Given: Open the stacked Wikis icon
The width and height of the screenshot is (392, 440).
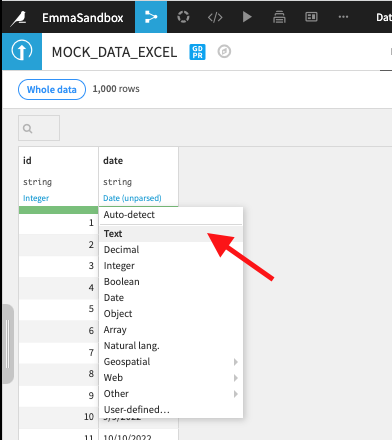Looking at the screenshot, I should (x=279, y=17).
